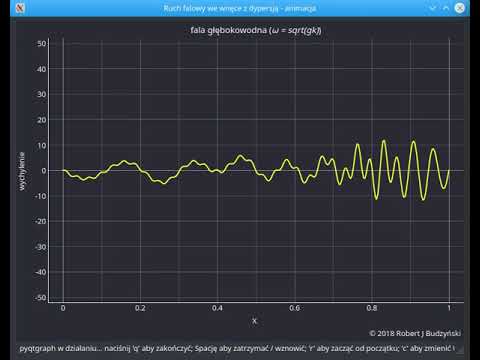Image resolution: width=480 pixels, height=360 pixels.
Task: Click the y-axis tick label 50
Action: pos(41,44)
